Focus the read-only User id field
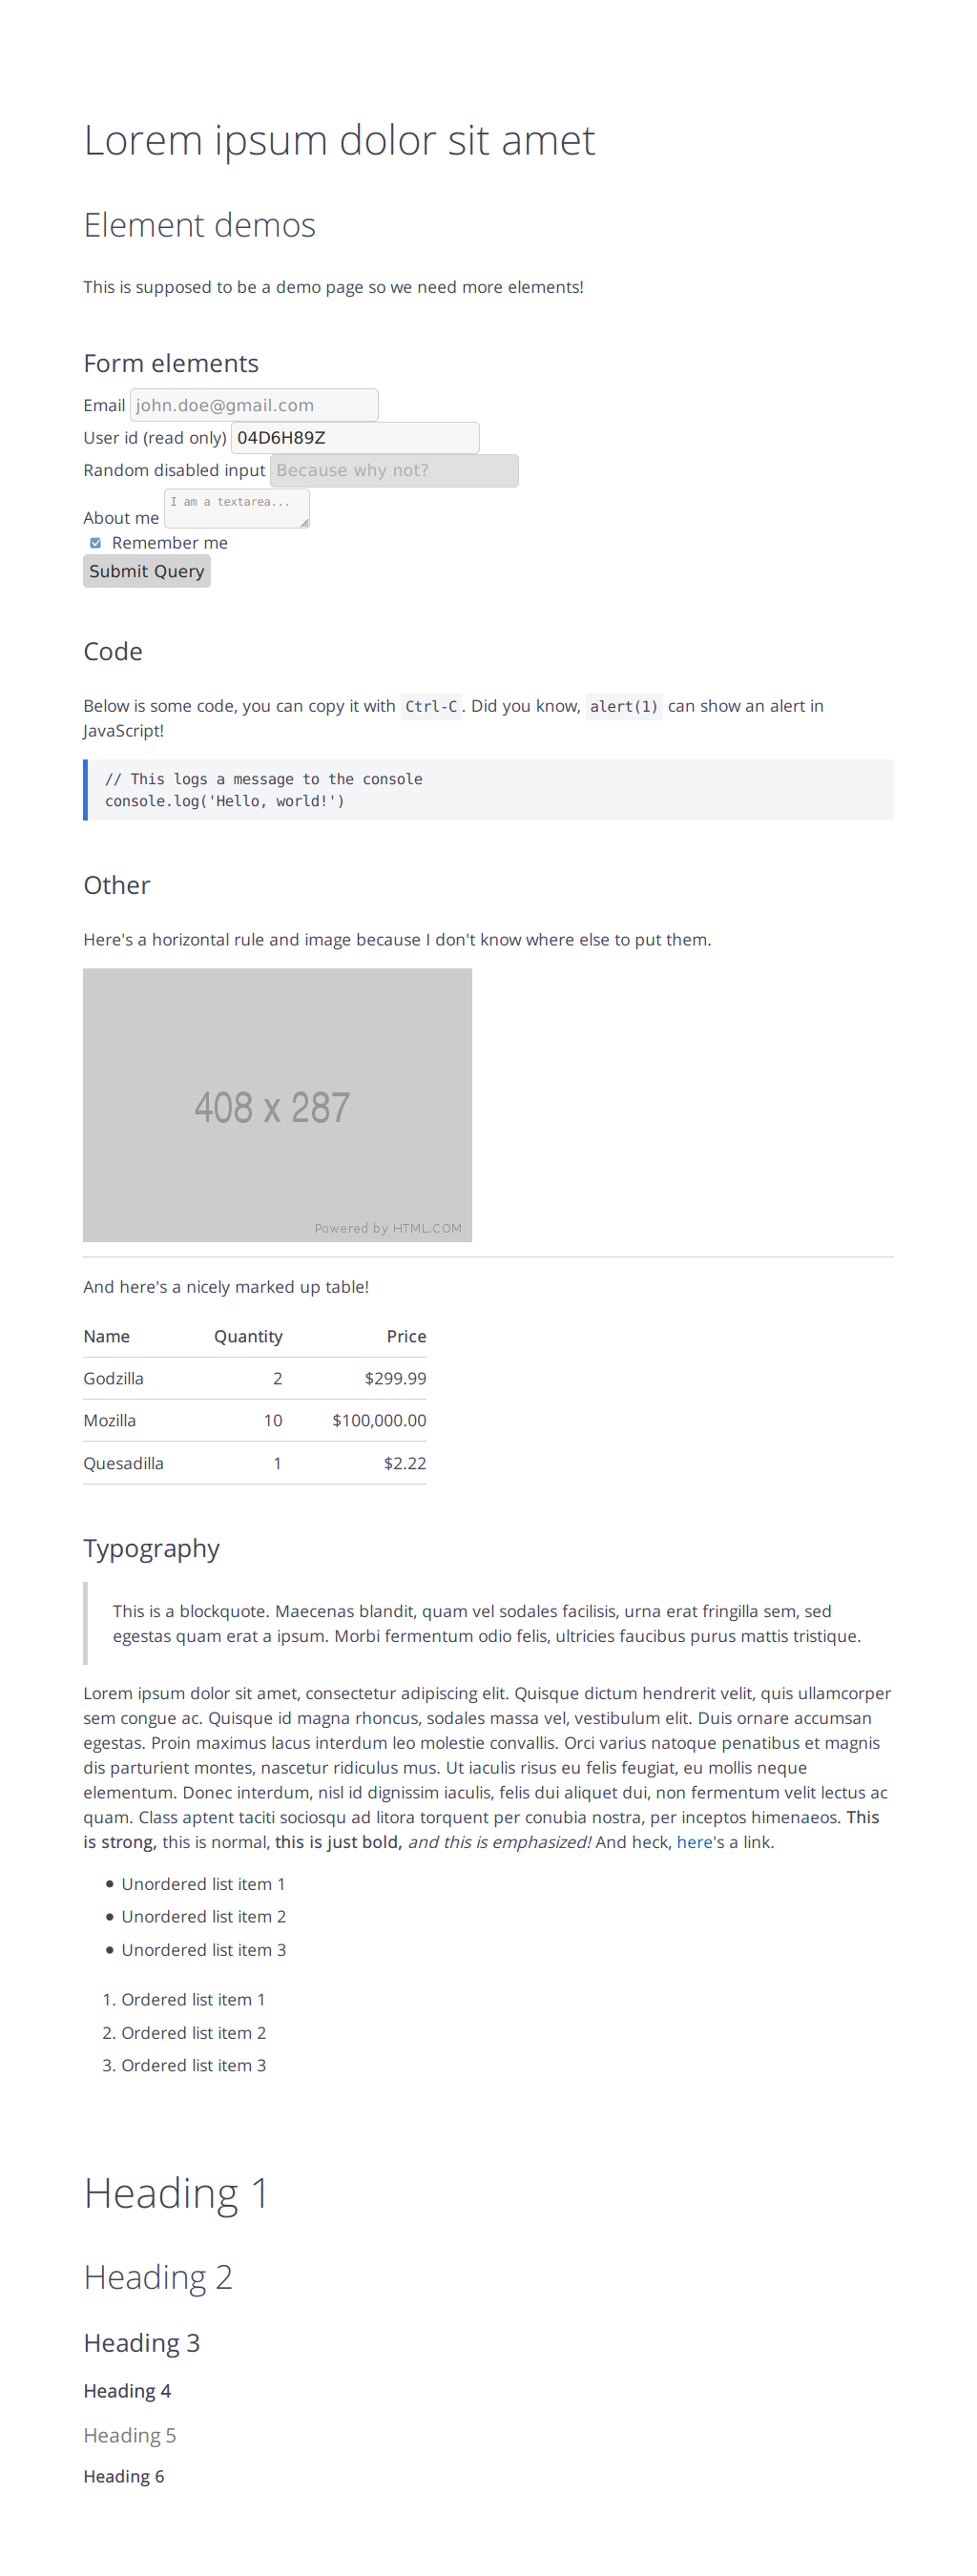This screenshot has width=977, height=2576. click(x=355, y=438)
